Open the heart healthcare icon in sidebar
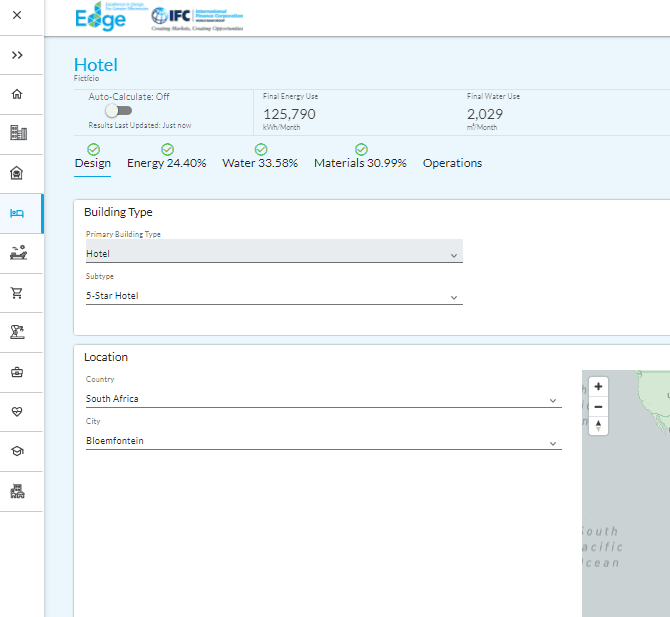Image resolution: width=670 pixels, height=617 pixels. pyautogui.click(x=17, y=412)
